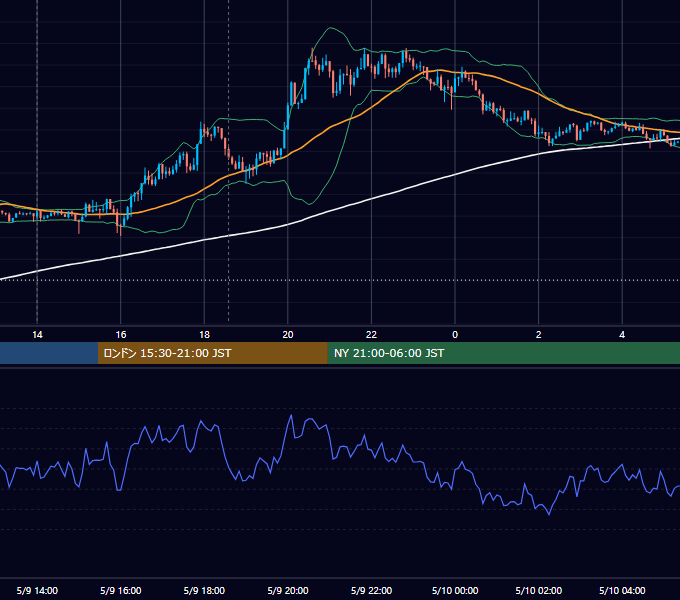This screenshot has height=600, width=680.
Task: Click the 5/10 00:00 date label
Action: pos(455,590)
